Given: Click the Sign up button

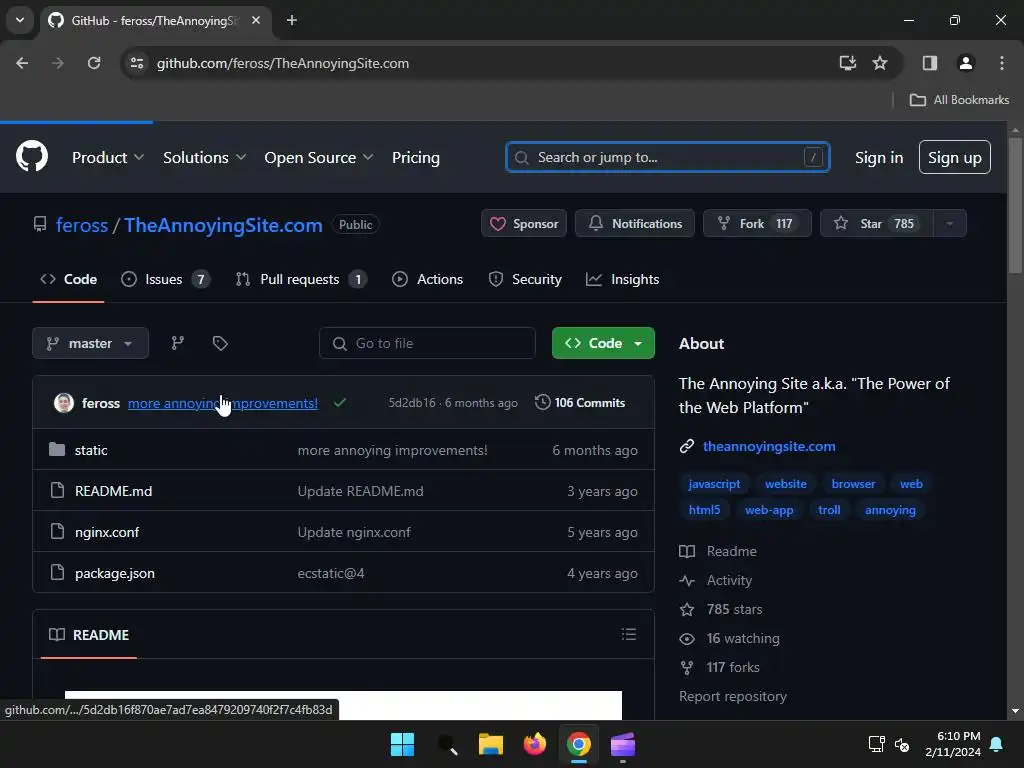Looking at the screenshot, I should pyautogui.click(x=954, y=157).
